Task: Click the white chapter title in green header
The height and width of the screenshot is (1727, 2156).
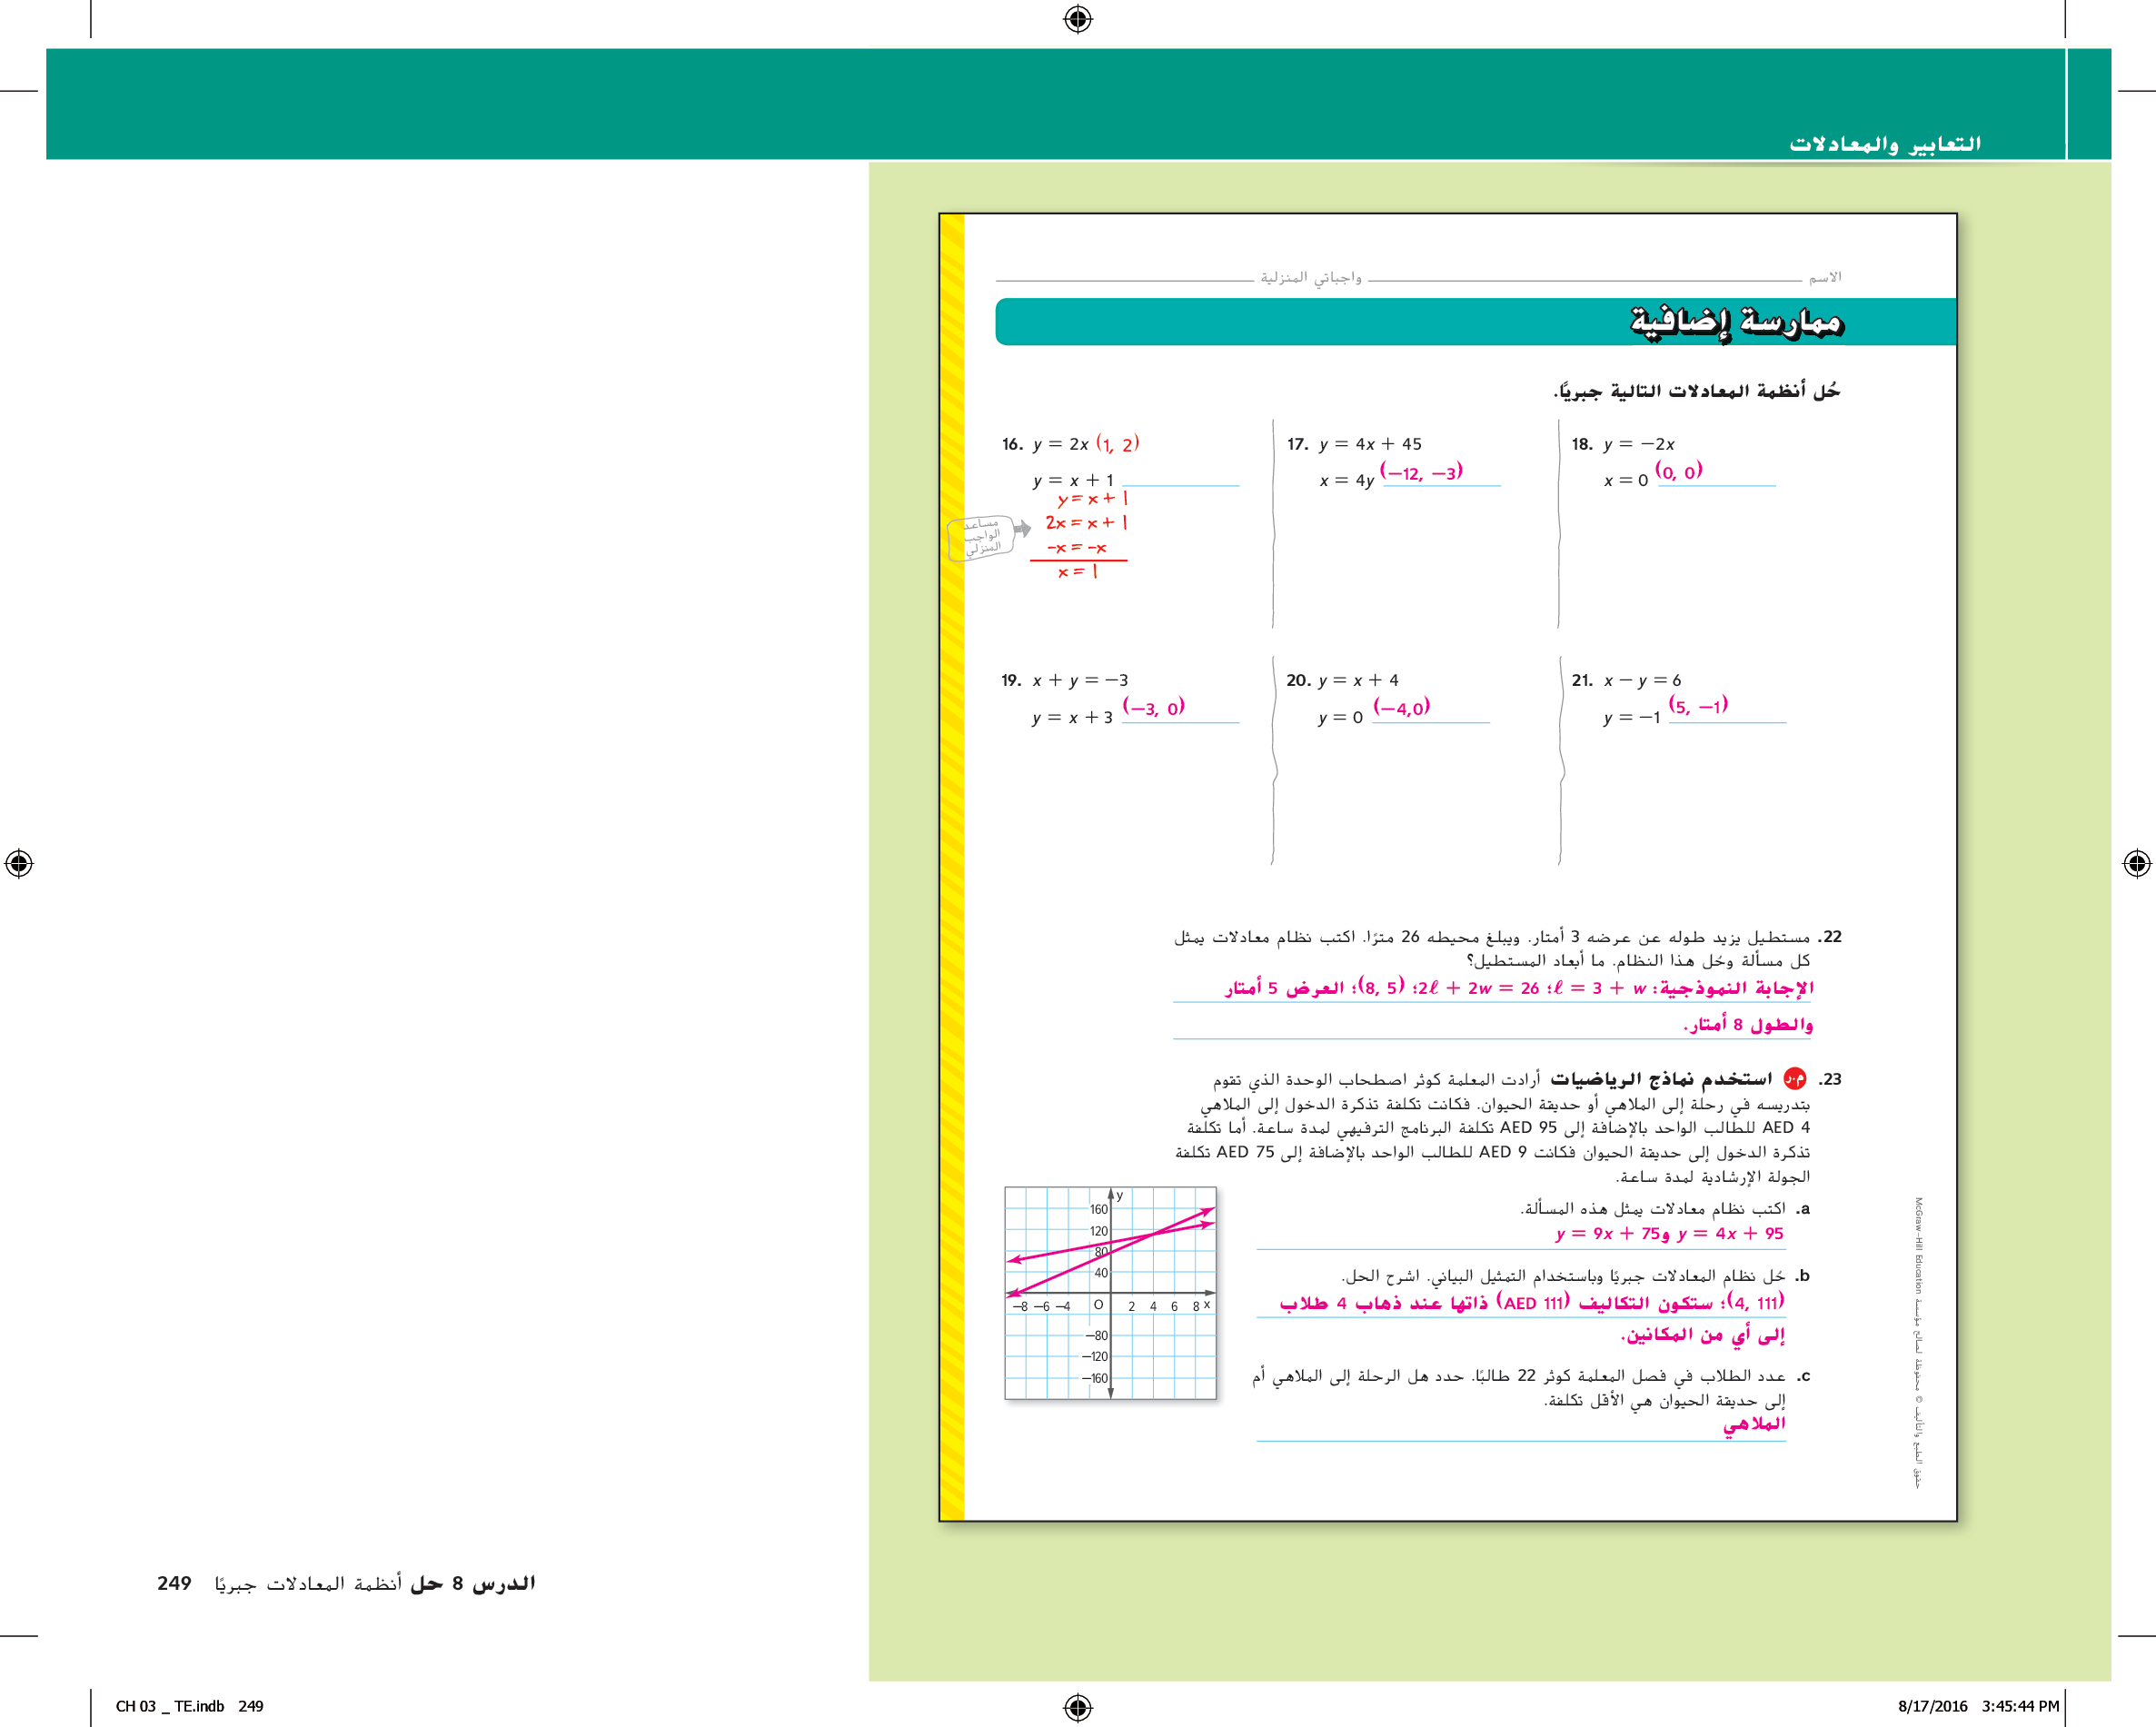Action: pyautogui.click(x=1884, y=144)
